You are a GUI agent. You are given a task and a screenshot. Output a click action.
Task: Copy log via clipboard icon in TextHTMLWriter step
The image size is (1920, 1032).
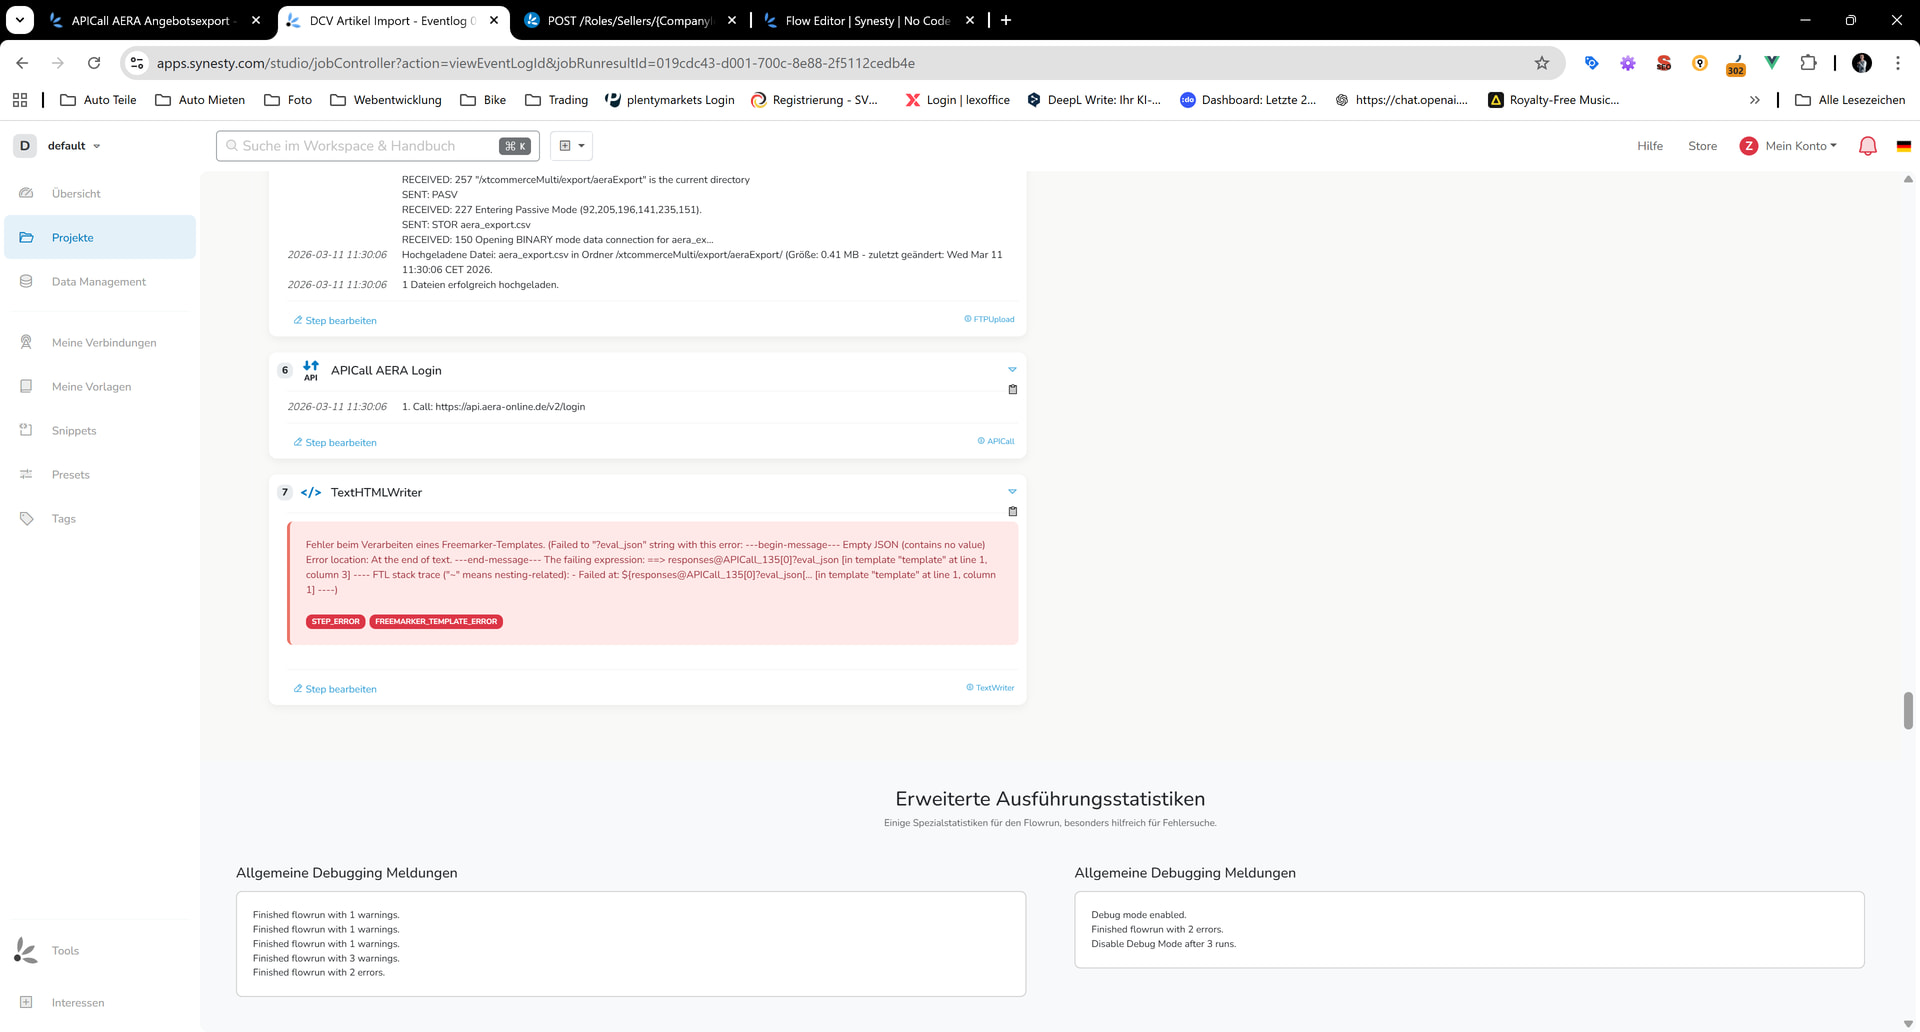point(1012,512)
